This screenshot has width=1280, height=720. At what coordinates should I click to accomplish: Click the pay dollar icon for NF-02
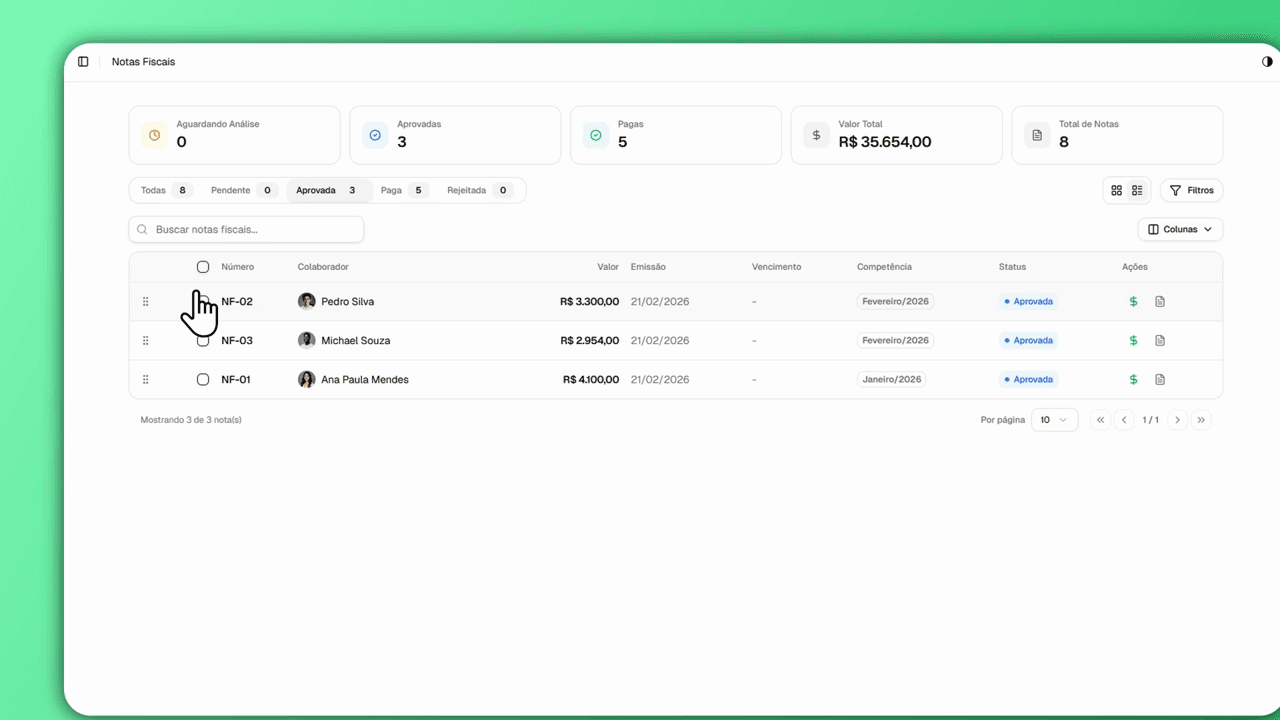pos(1133,301)
